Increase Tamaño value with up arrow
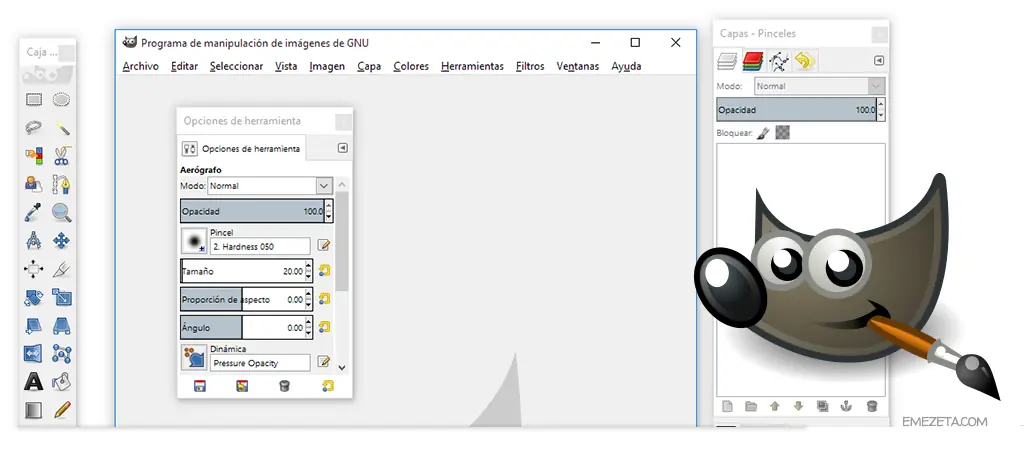This screenshot has height=450, width=1024. coord(309,266)
